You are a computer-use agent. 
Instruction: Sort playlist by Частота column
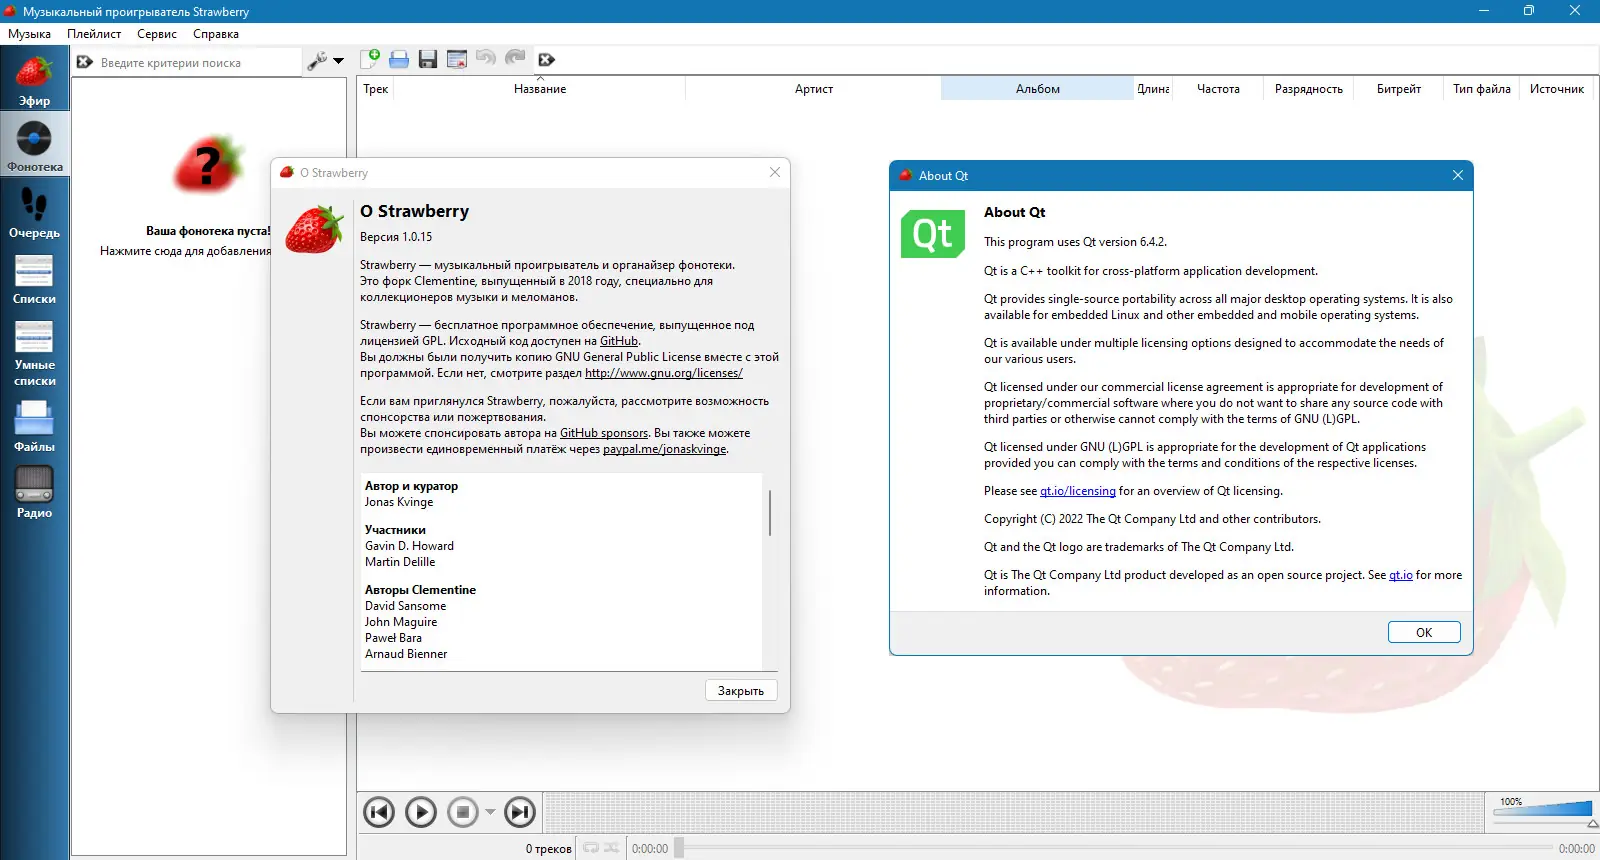pyautogui.click(x=1218, y=89)
